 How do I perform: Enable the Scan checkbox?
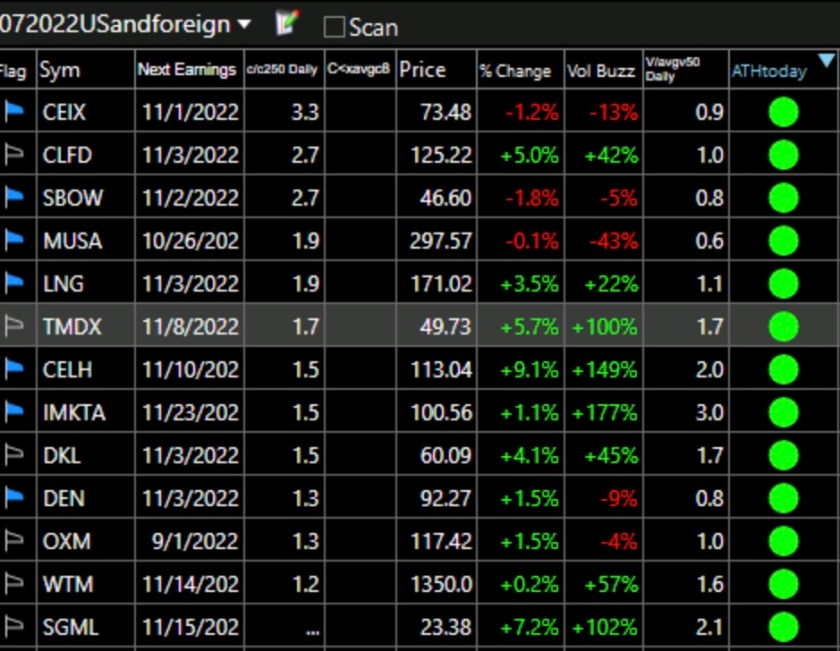[x=334, y=27]
